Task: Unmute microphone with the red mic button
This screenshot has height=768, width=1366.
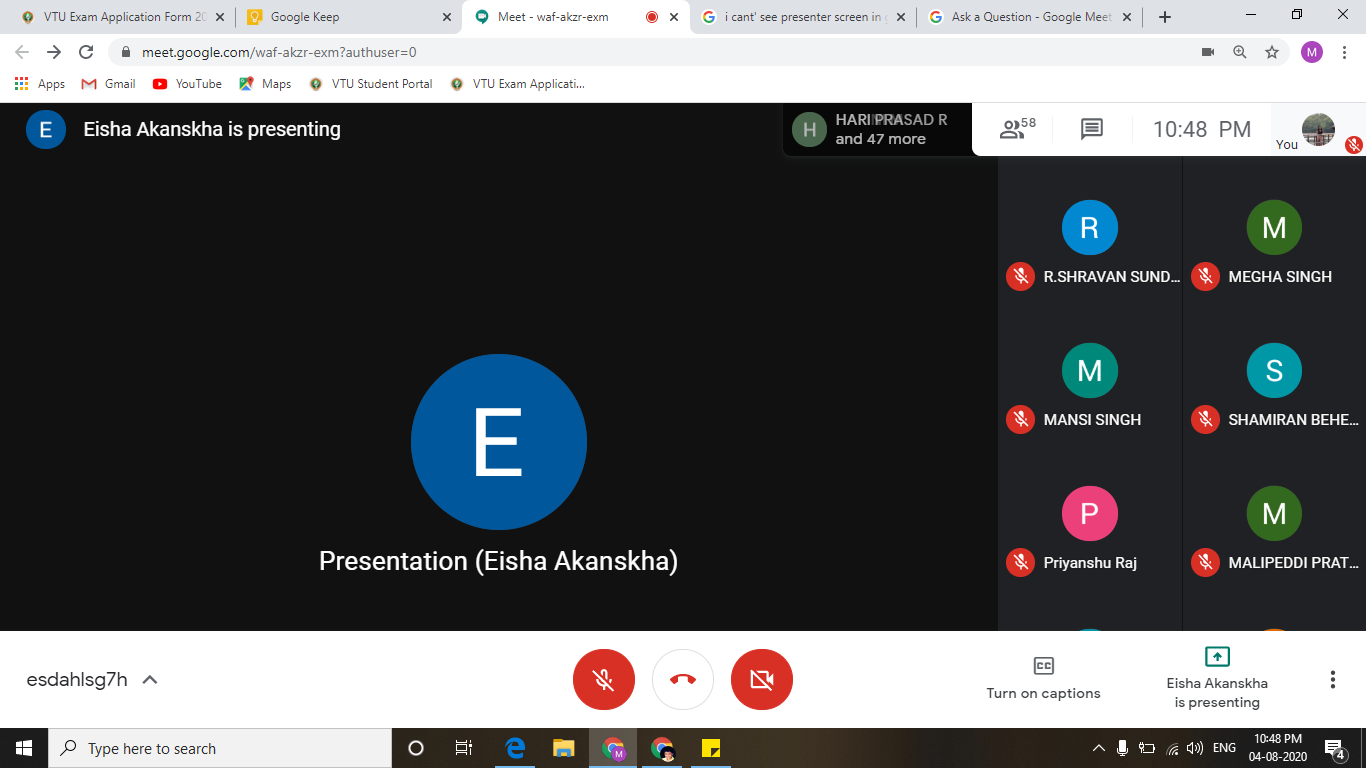Action: point(603,680)
